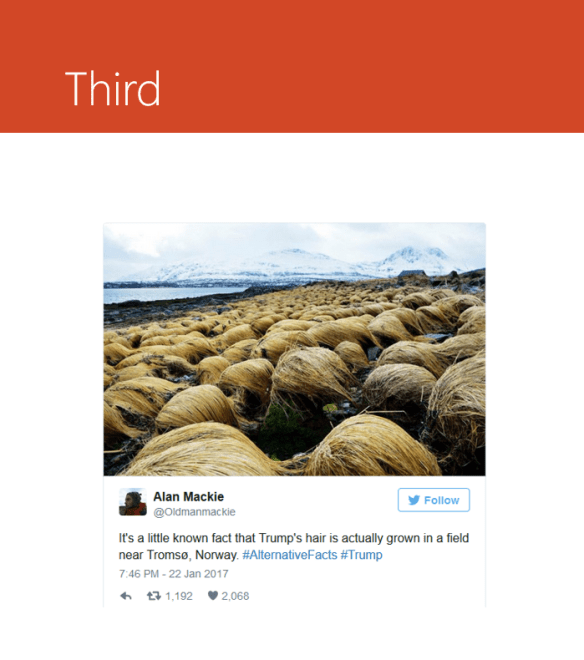Click the 1,192 retweet count
The width and height of the screenshot is (584, 660).
click(x=179, y=596)
